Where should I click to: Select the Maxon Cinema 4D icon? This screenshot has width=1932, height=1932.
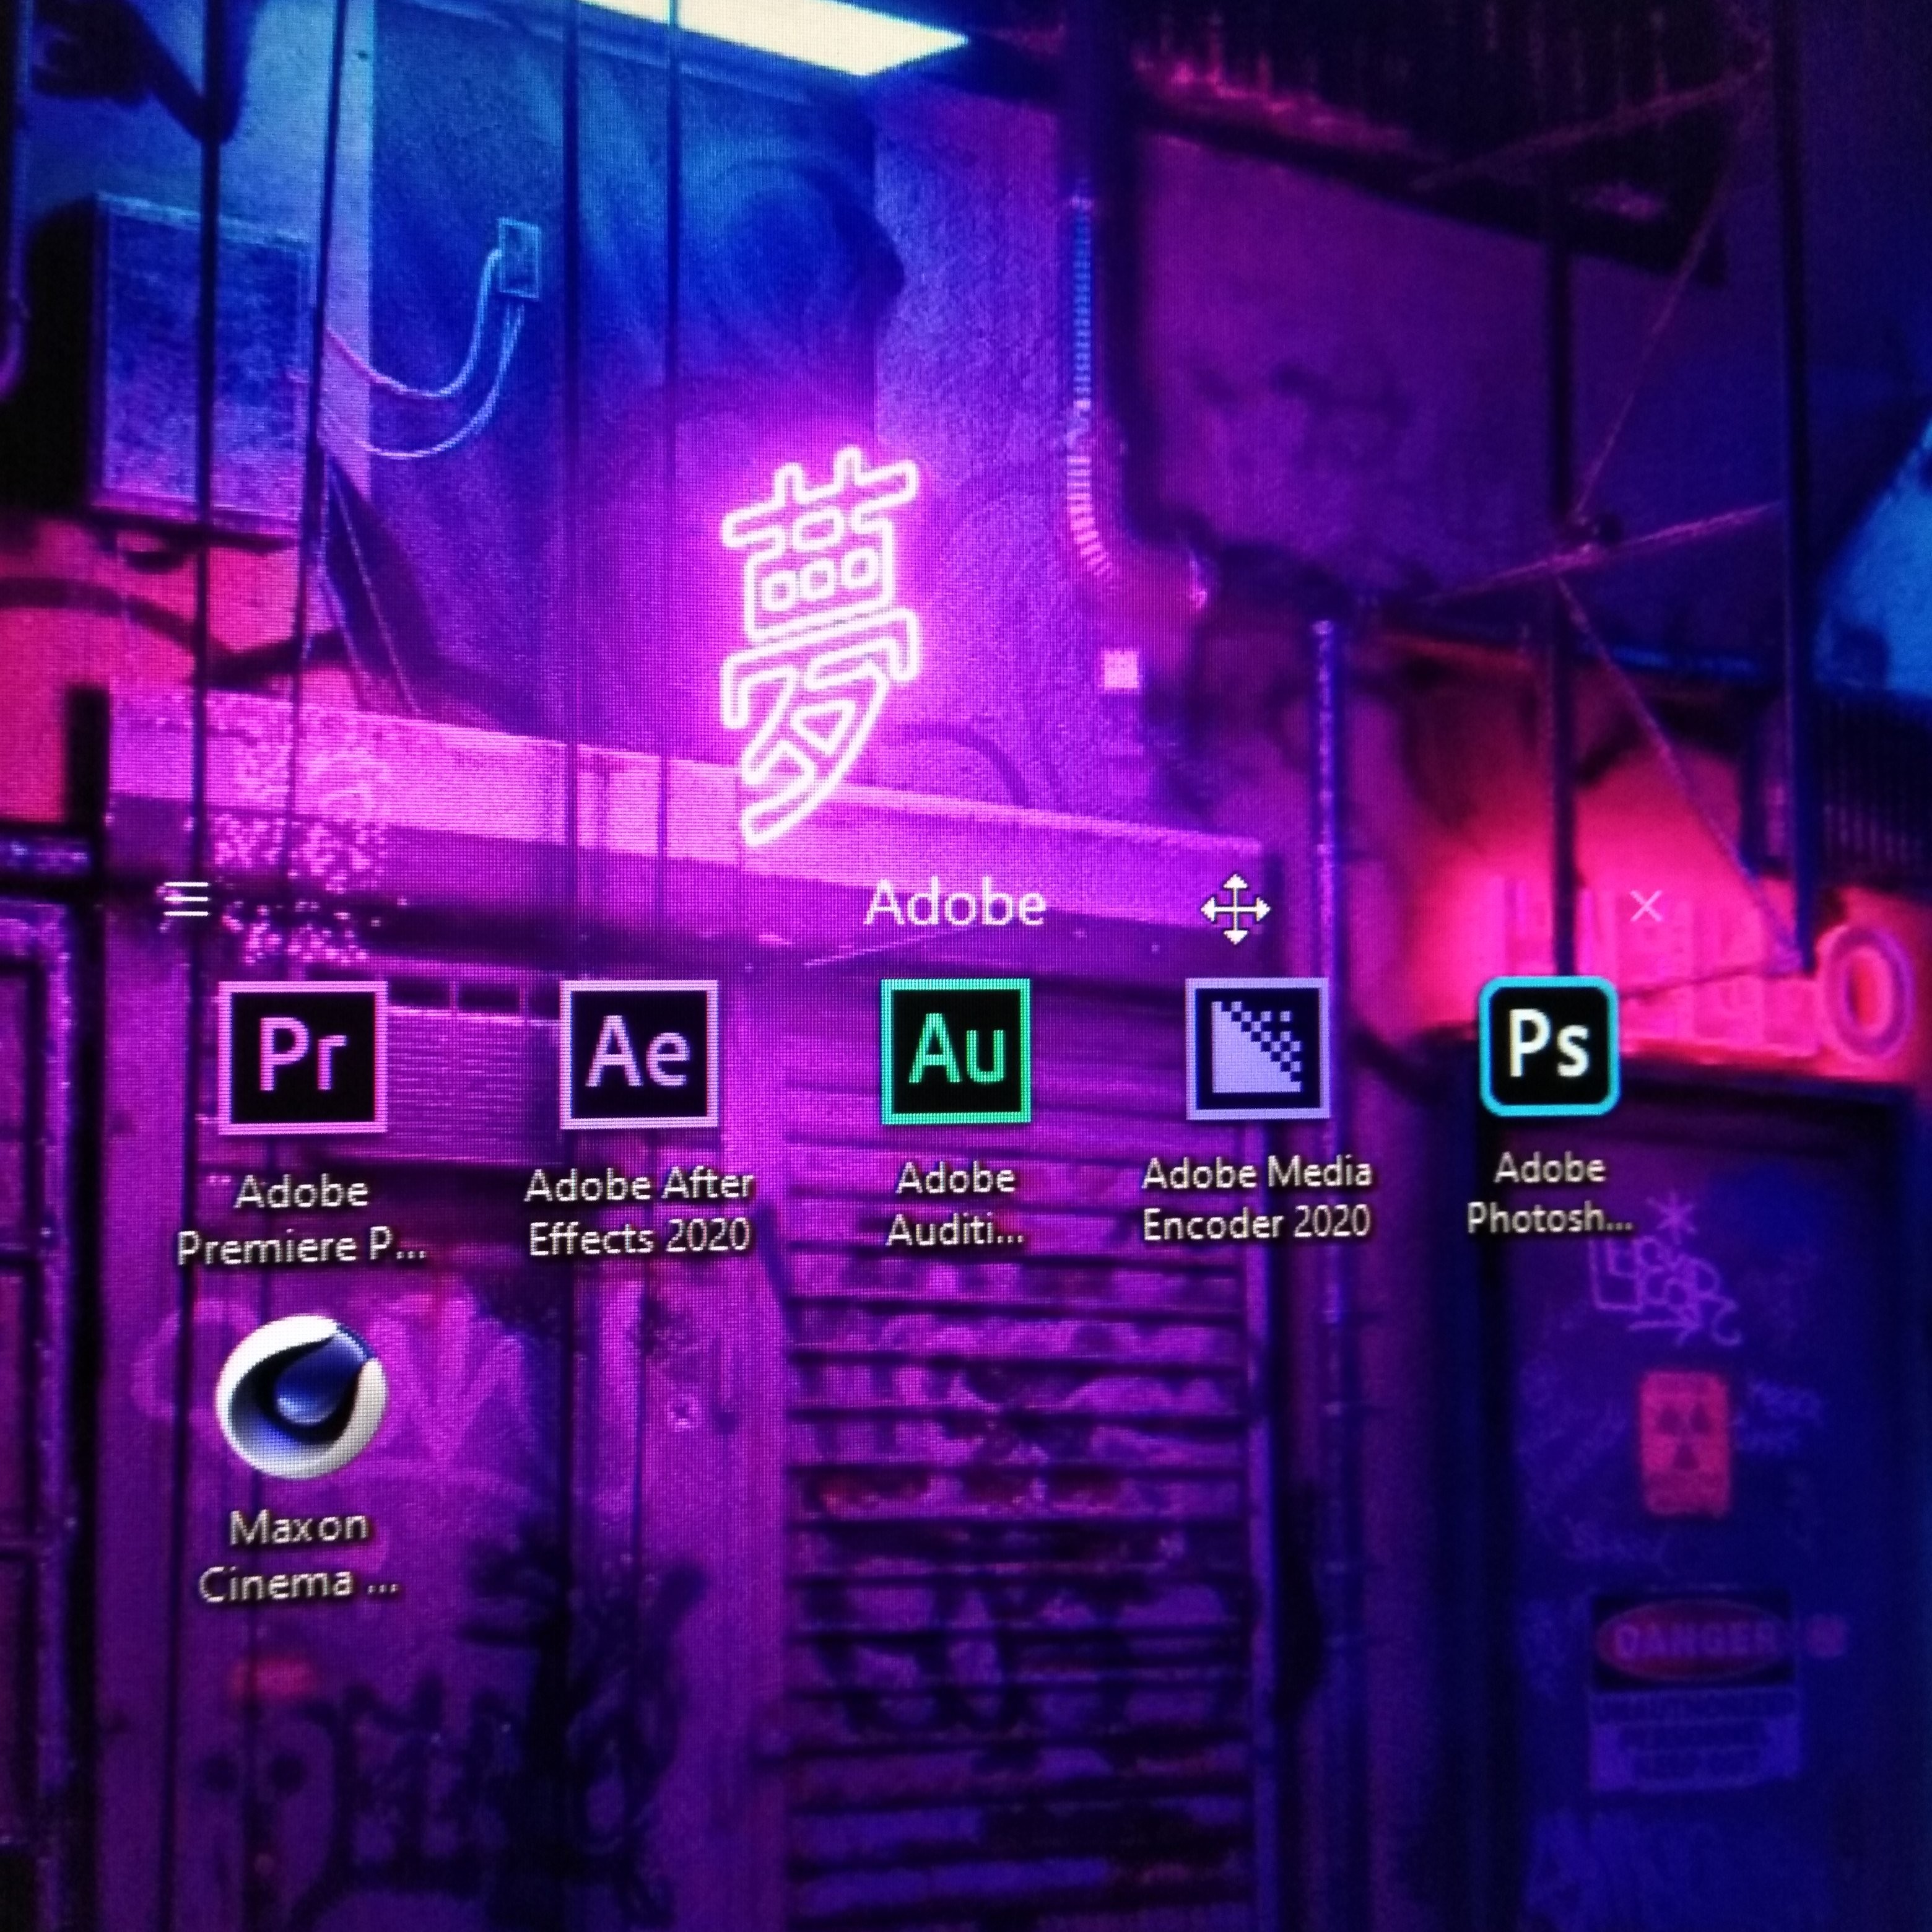coord(301,1397)
